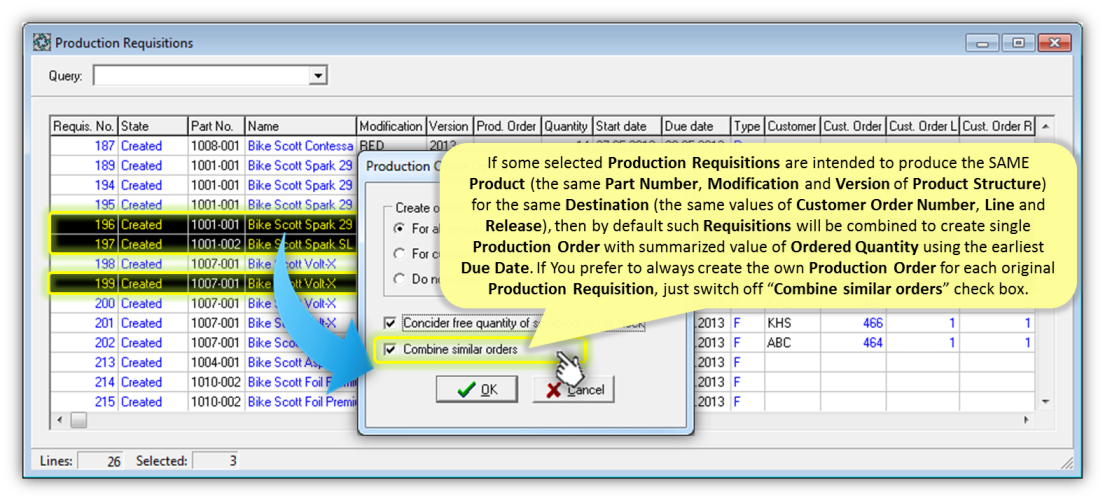Screen dimensions: 1105x501
Task: Click the Cust. Order R column header
Action: pos(997,126)
